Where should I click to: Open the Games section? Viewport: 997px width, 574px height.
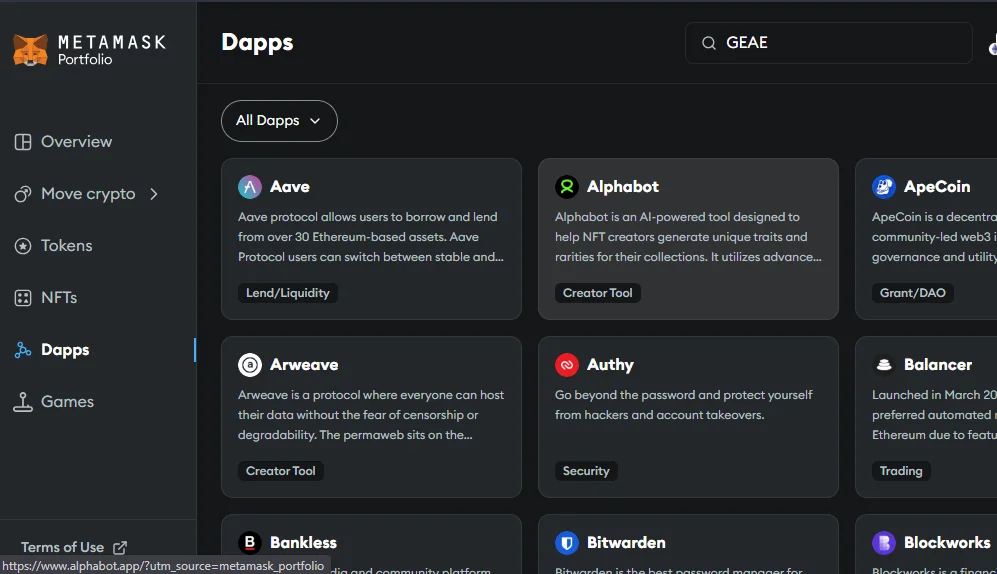coord(67,402)
